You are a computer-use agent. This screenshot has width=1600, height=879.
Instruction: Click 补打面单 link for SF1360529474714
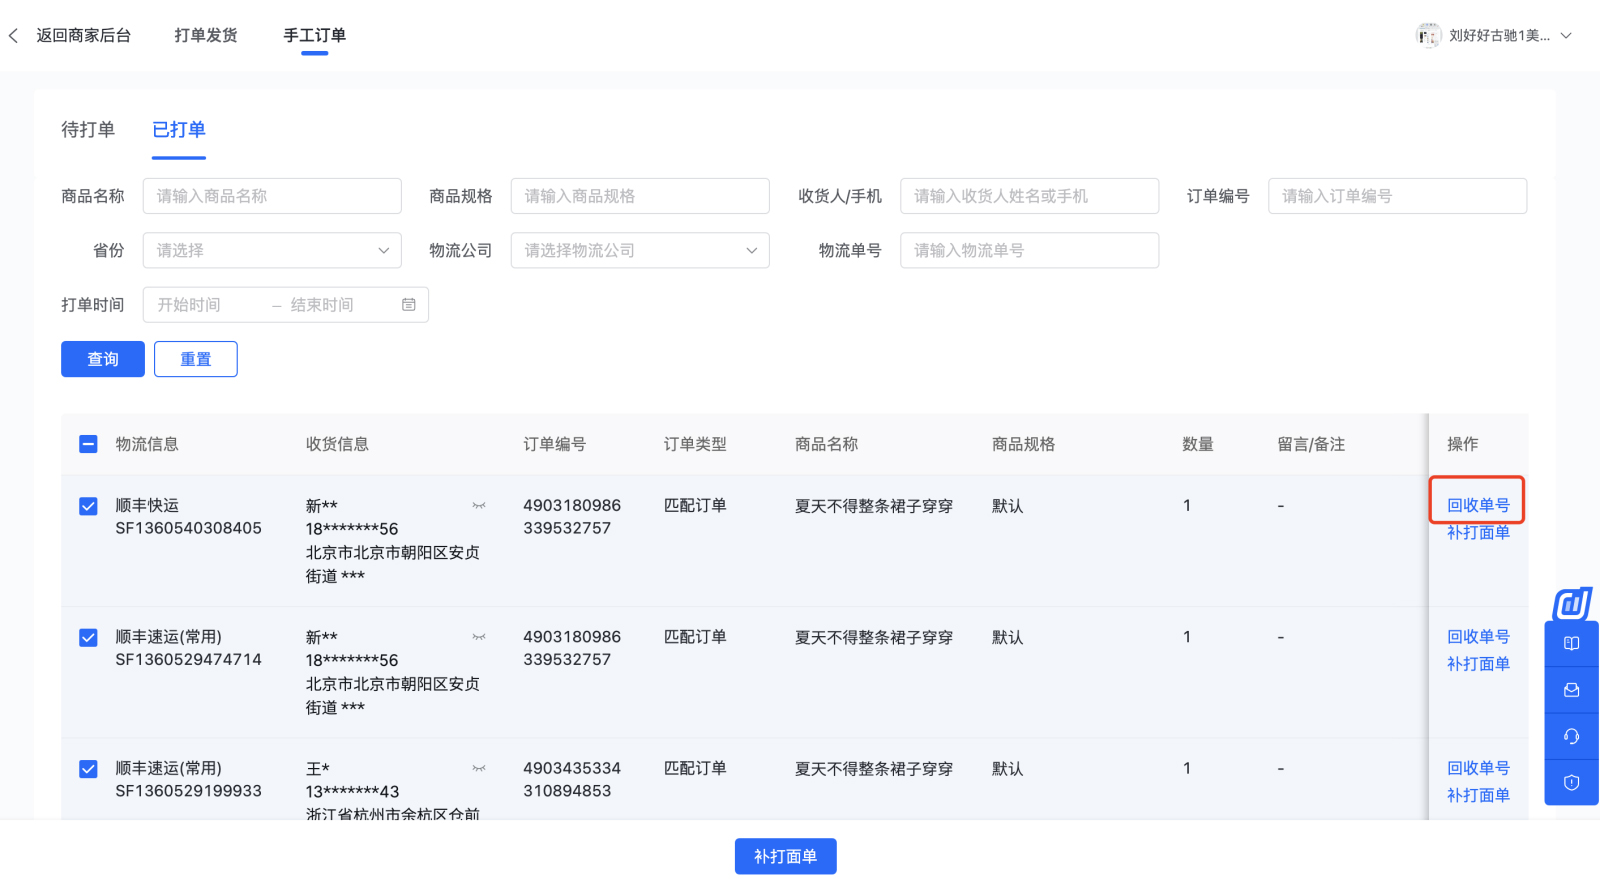1478,663
